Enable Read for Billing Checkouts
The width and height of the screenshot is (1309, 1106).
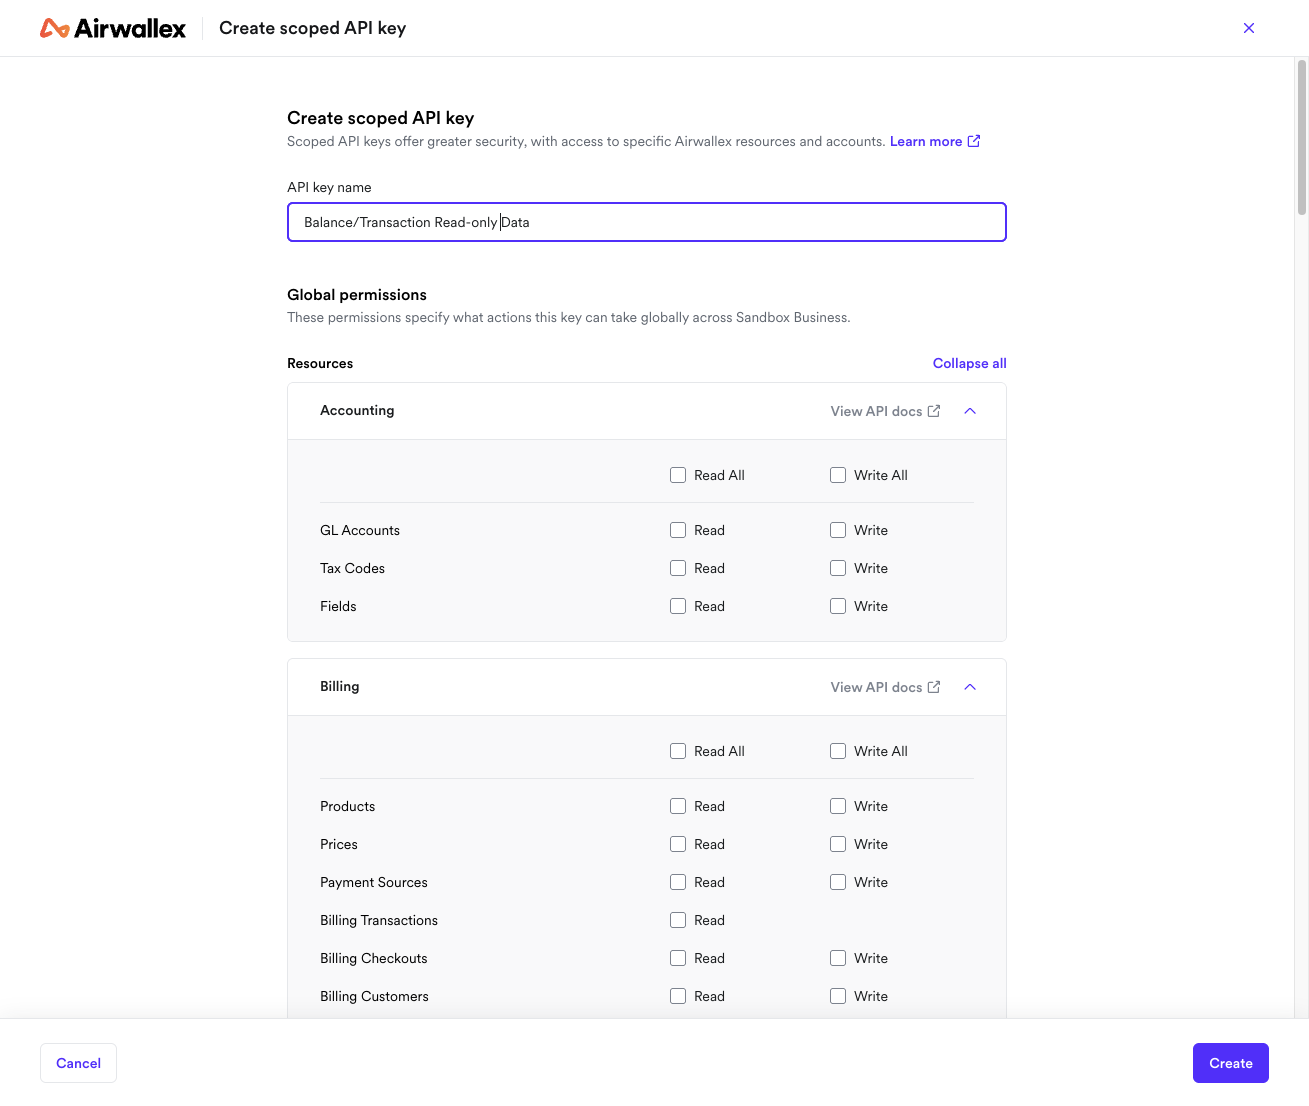pos(678,958)
